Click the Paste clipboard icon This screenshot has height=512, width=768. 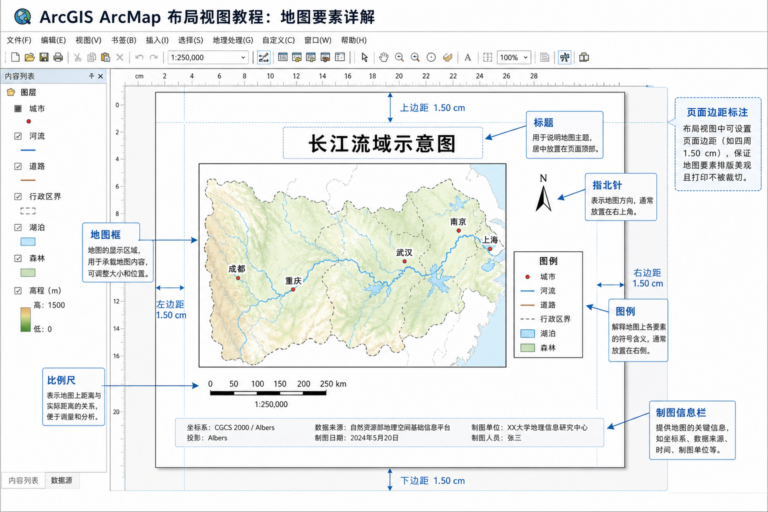click(x=105, y=57)
